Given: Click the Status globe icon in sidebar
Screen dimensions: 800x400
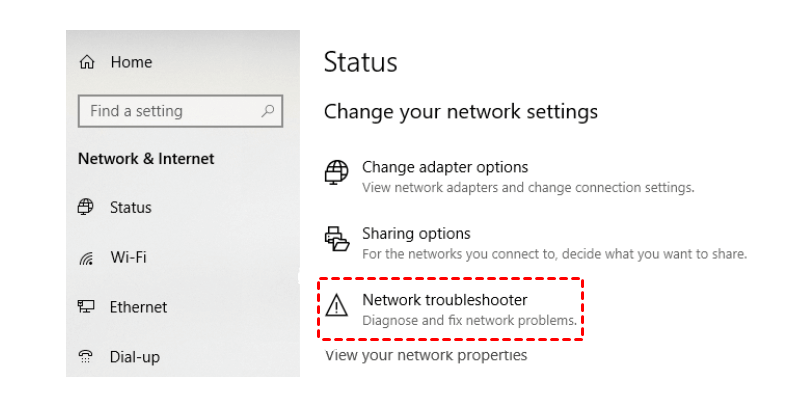Looking at the screenshot, I should 86,208.
